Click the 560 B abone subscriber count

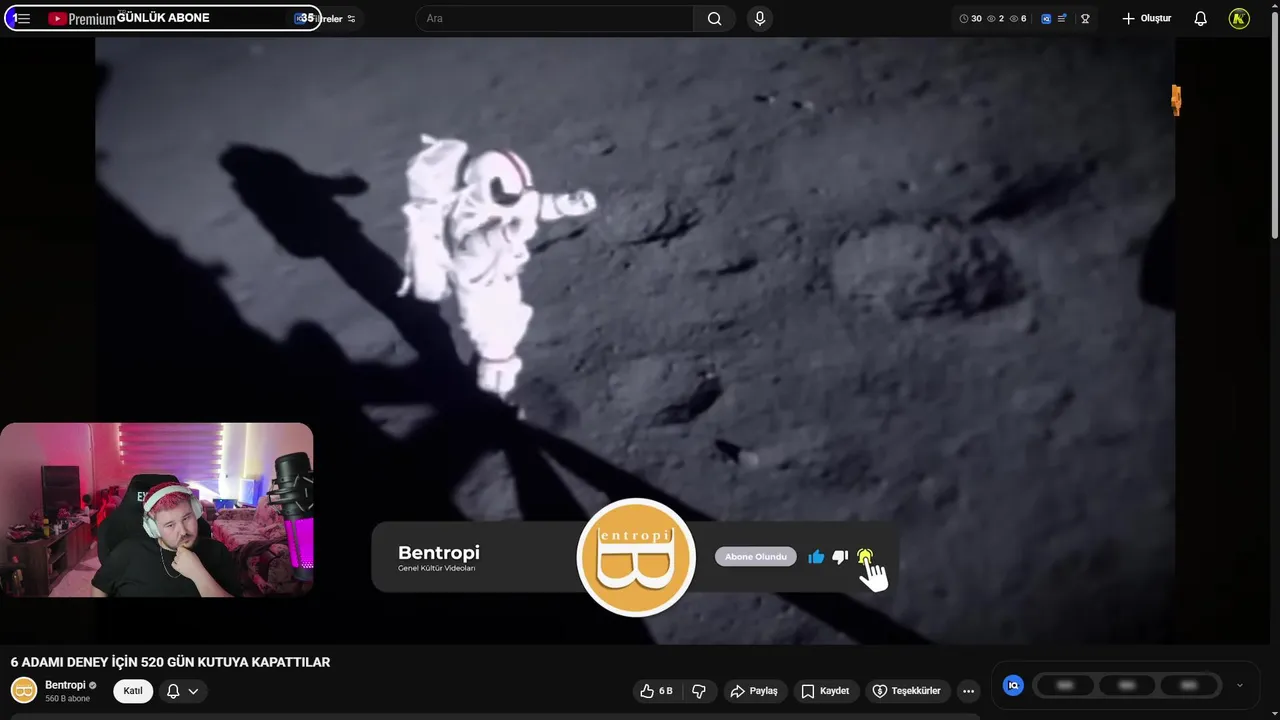[x=67, y=699]
